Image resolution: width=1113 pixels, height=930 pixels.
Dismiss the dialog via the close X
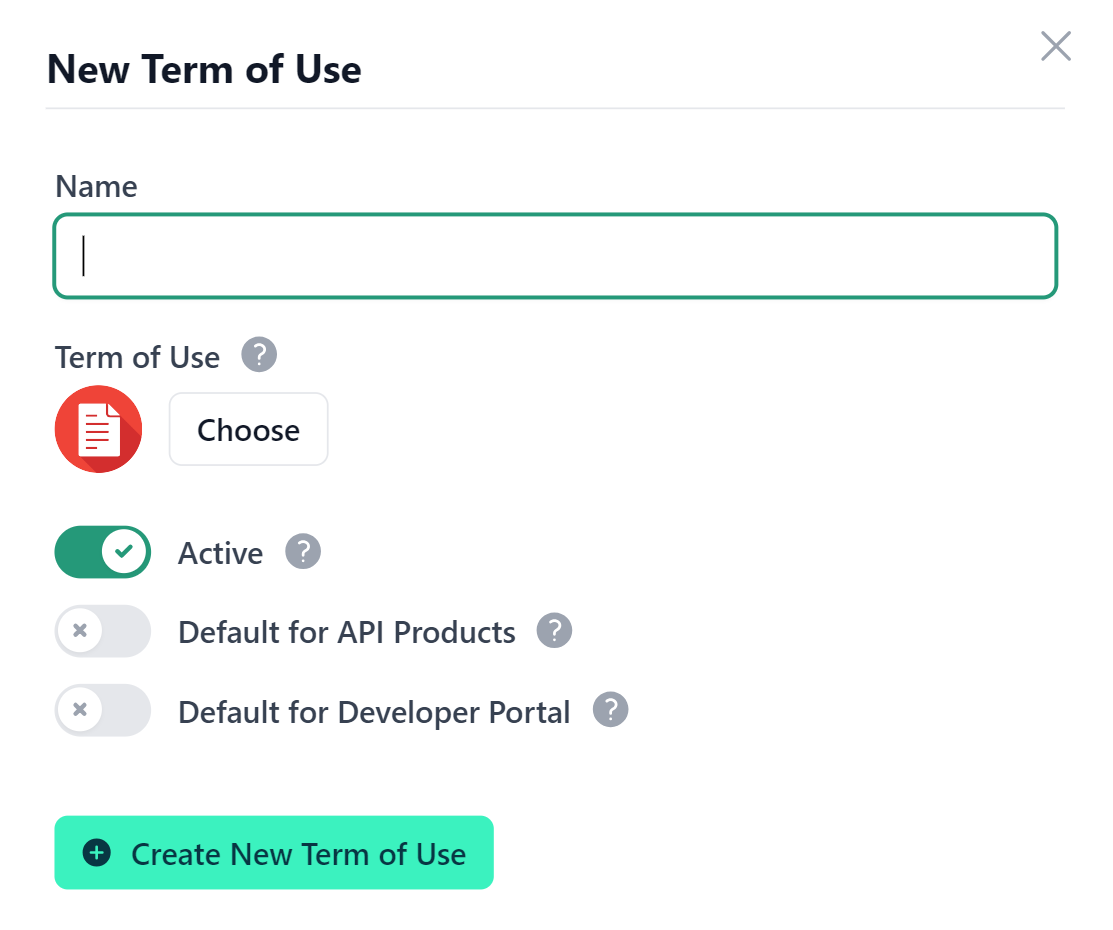pos(1055,46)
